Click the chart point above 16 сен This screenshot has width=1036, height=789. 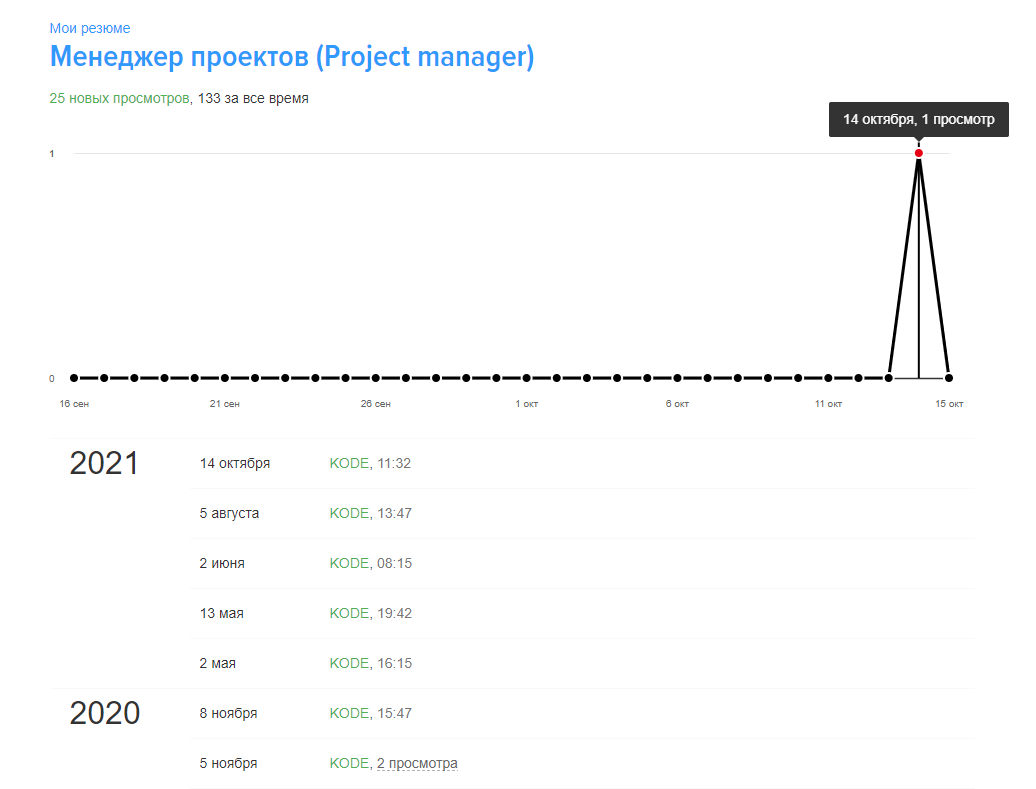pos(74,378)
